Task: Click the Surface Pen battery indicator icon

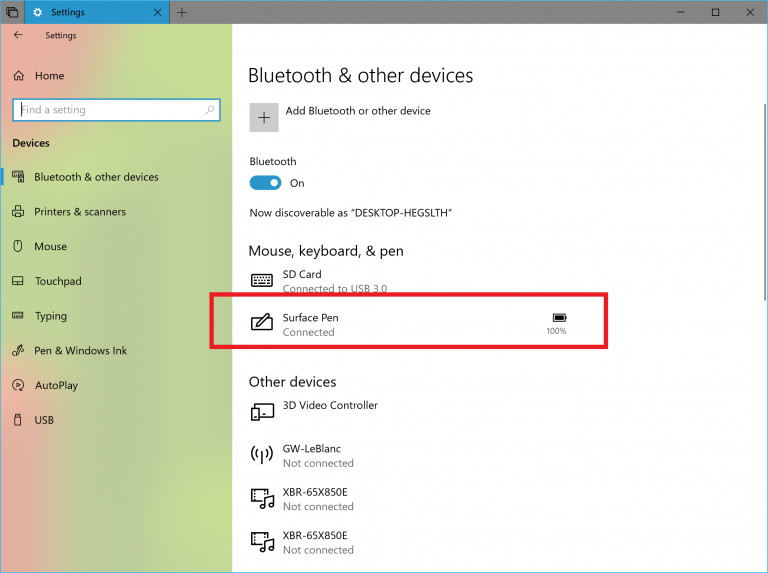Action: [559, 318]
